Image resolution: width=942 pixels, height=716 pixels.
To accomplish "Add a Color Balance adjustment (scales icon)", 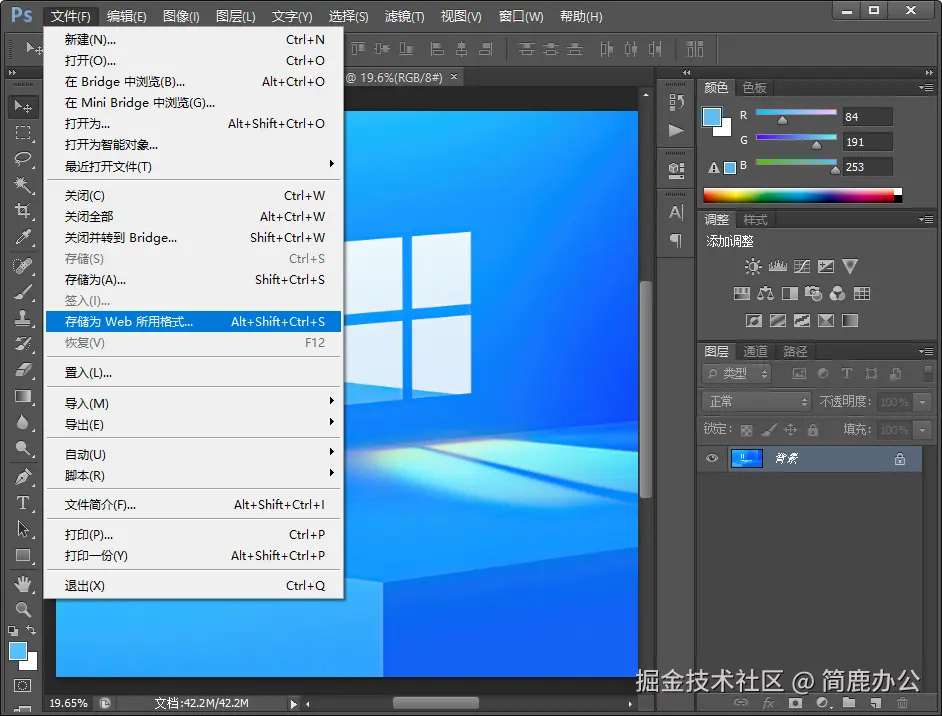I will click(x=765, y=294).
